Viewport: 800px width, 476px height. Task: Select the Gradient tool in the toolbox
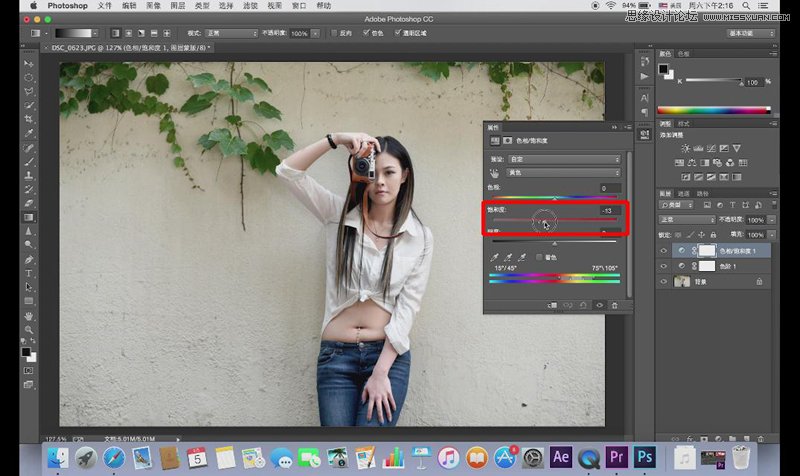point(29,217)
